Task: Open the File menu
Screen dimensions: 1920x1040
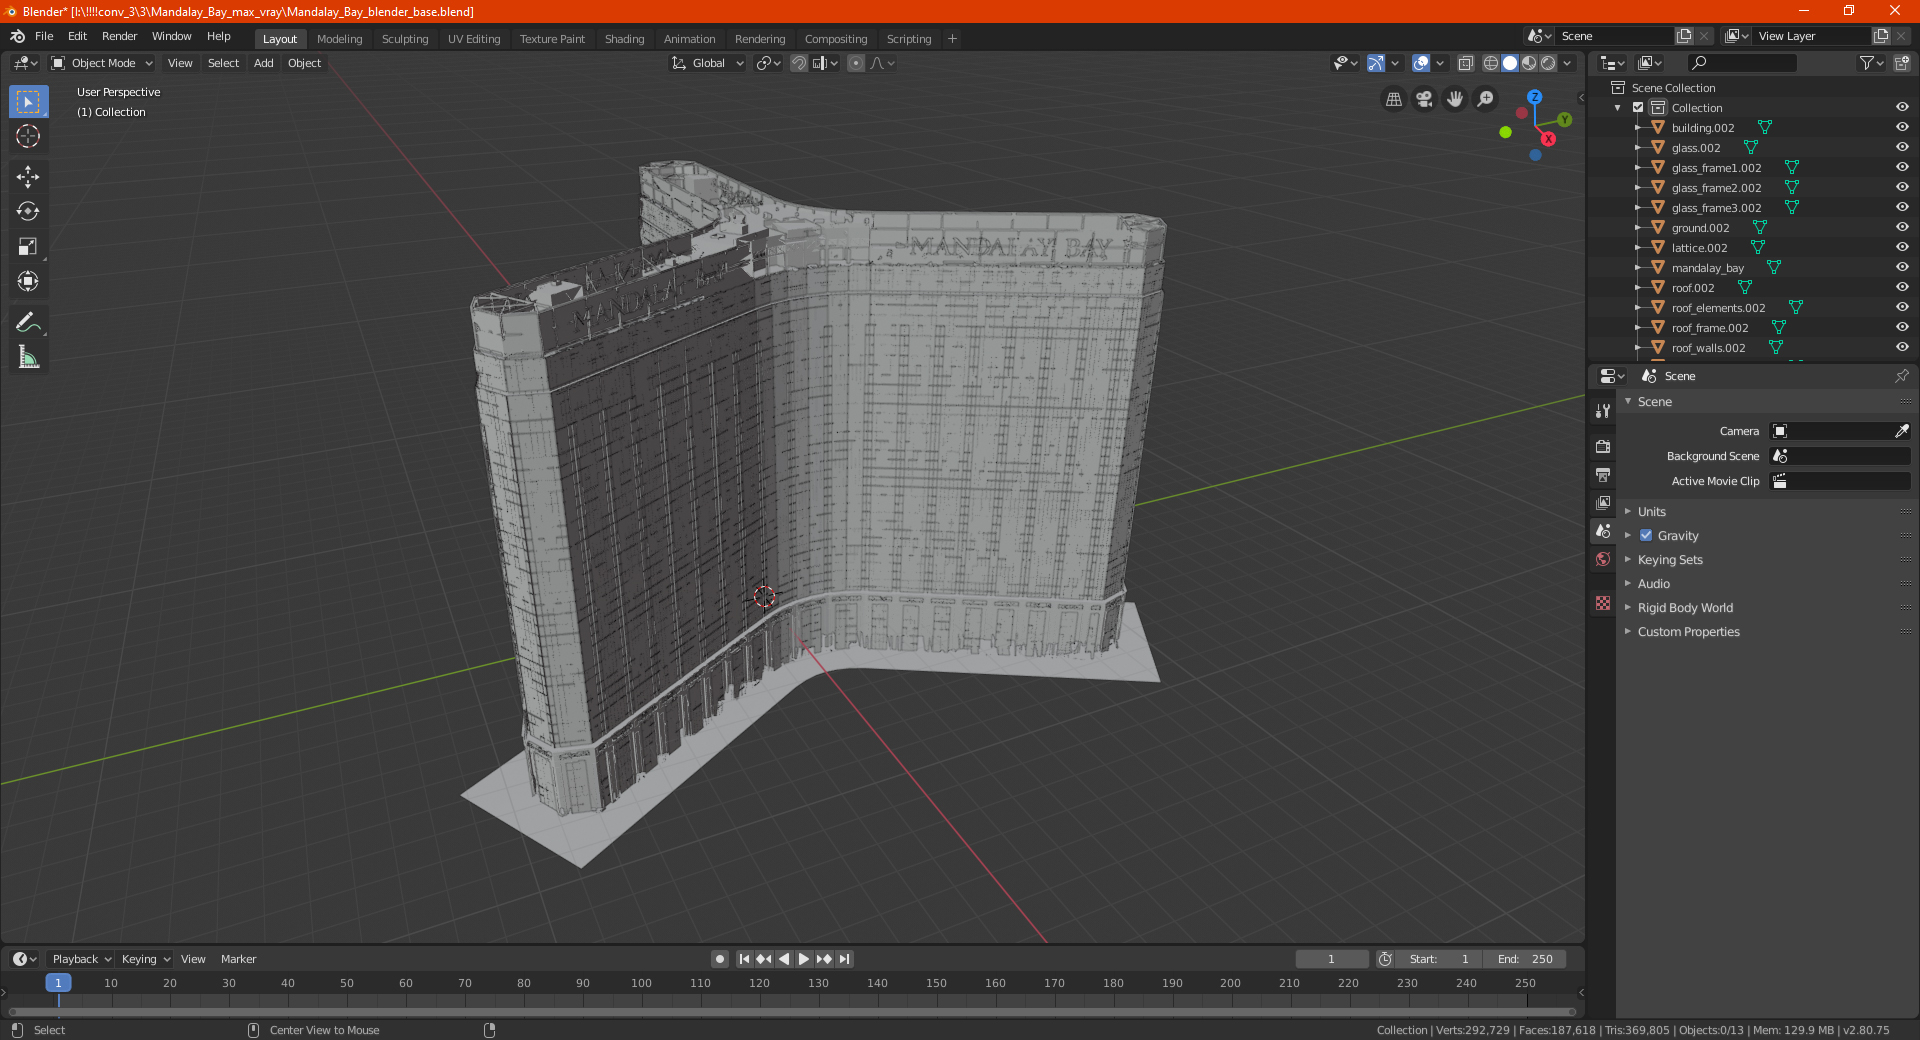Action: (x=44, y=36)
